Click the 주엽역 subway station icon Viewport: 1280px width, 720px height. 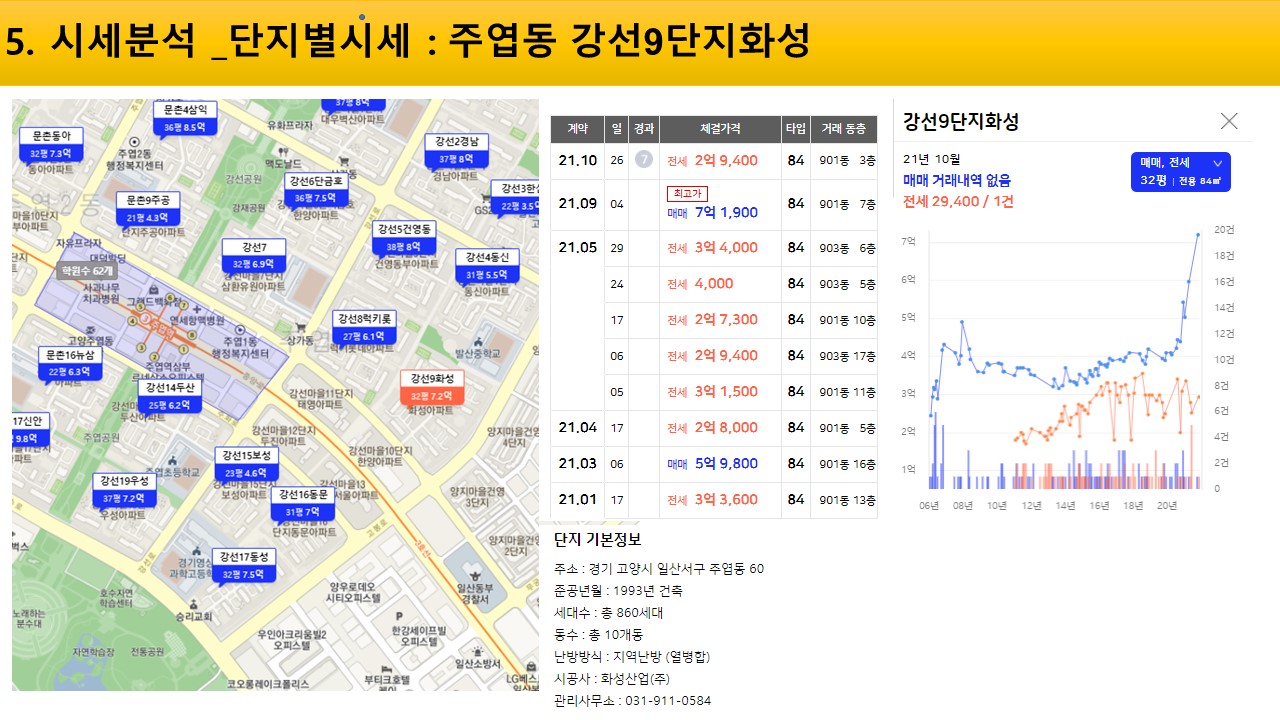[x=144, y=320]
